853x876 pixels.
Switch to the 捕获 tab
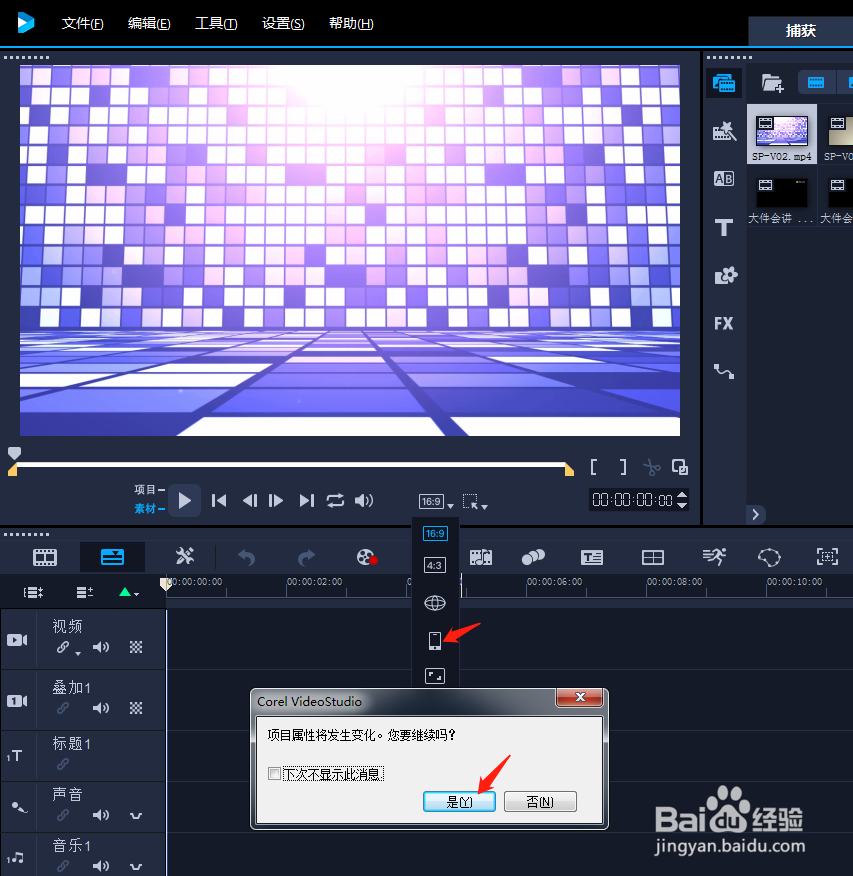(x=800, y=31)
